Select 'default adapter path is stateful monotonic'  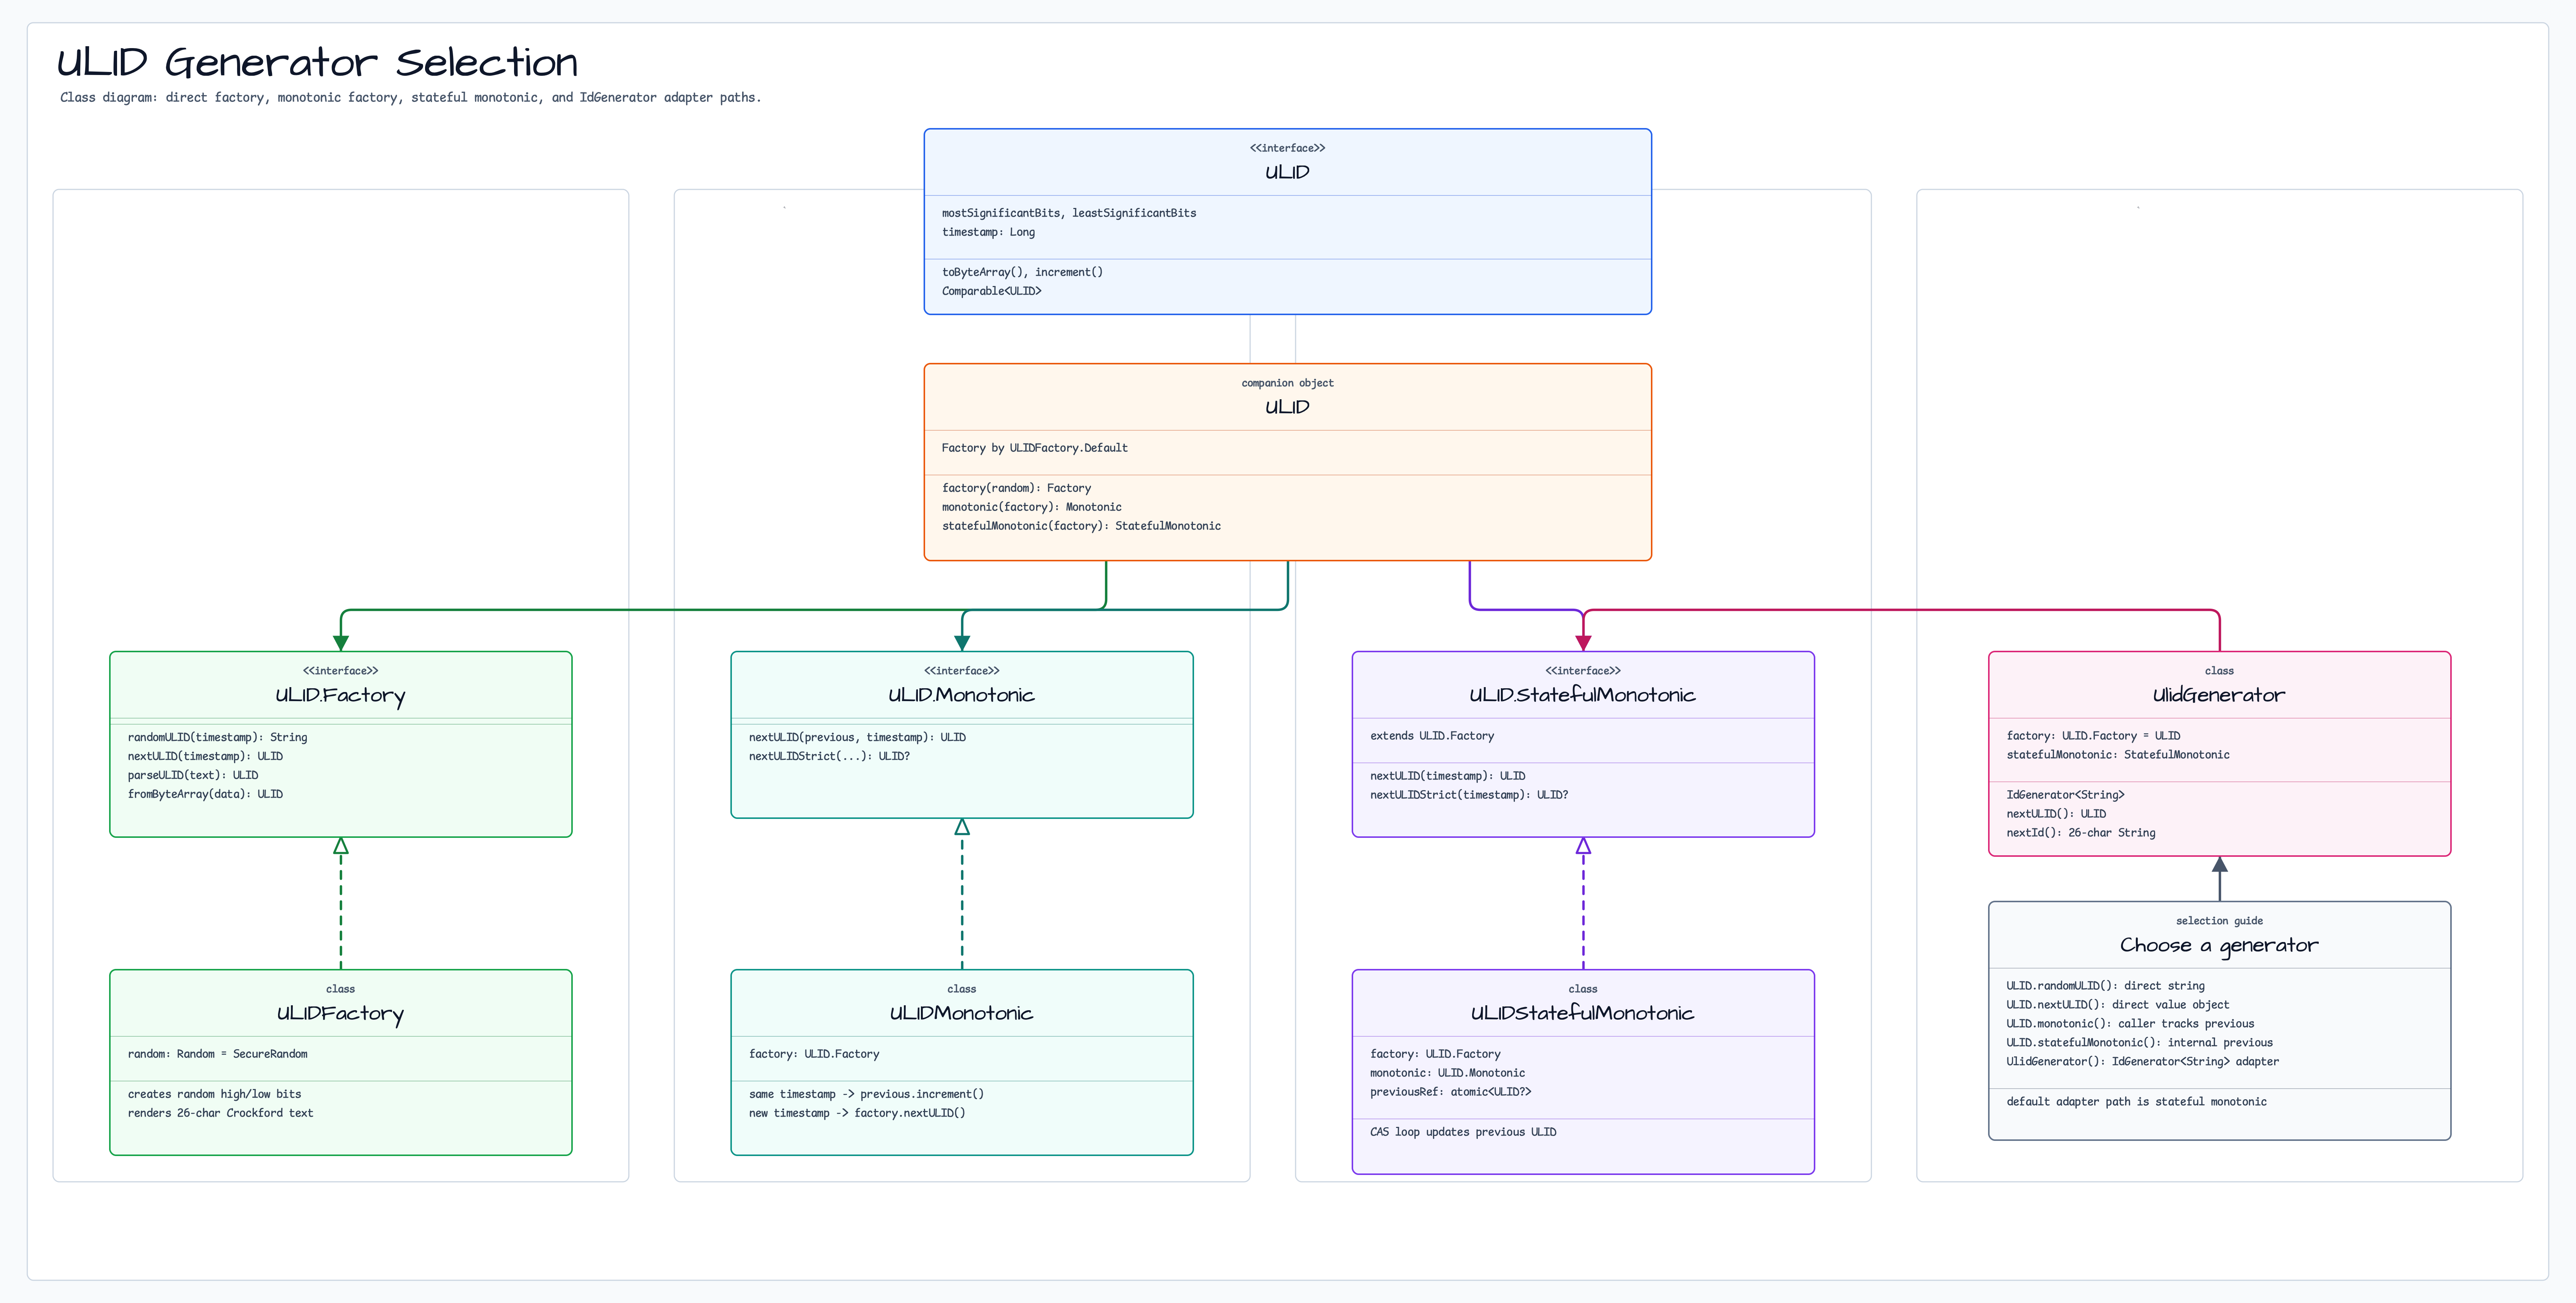click(2136, 1102)
